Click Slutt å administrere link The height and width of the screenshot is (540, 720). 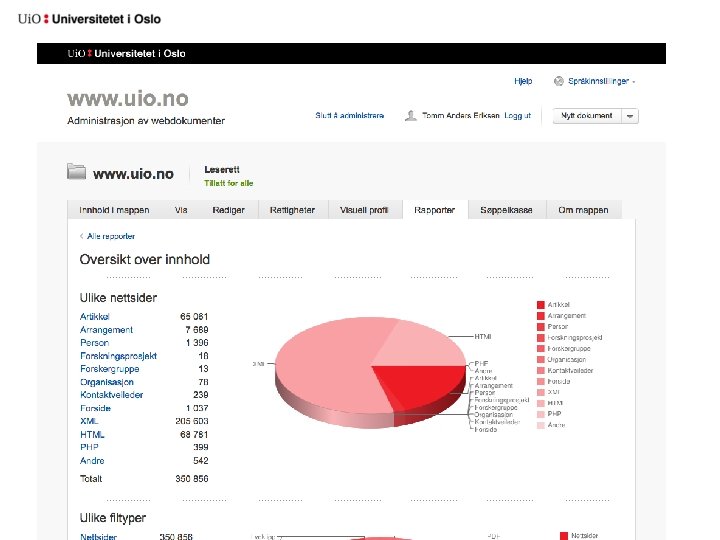349,116
